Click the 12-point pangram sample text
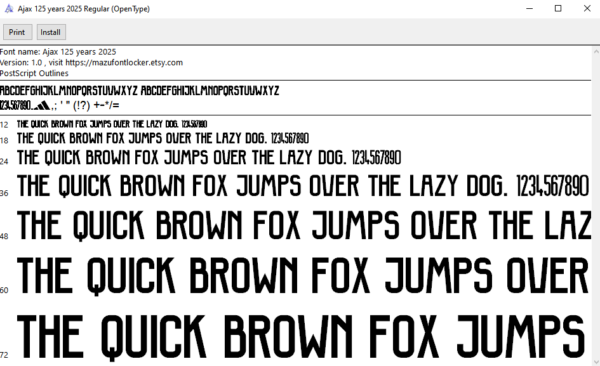Image resolution: width=600 pixels, height=366 pixels. coord(112,124)
